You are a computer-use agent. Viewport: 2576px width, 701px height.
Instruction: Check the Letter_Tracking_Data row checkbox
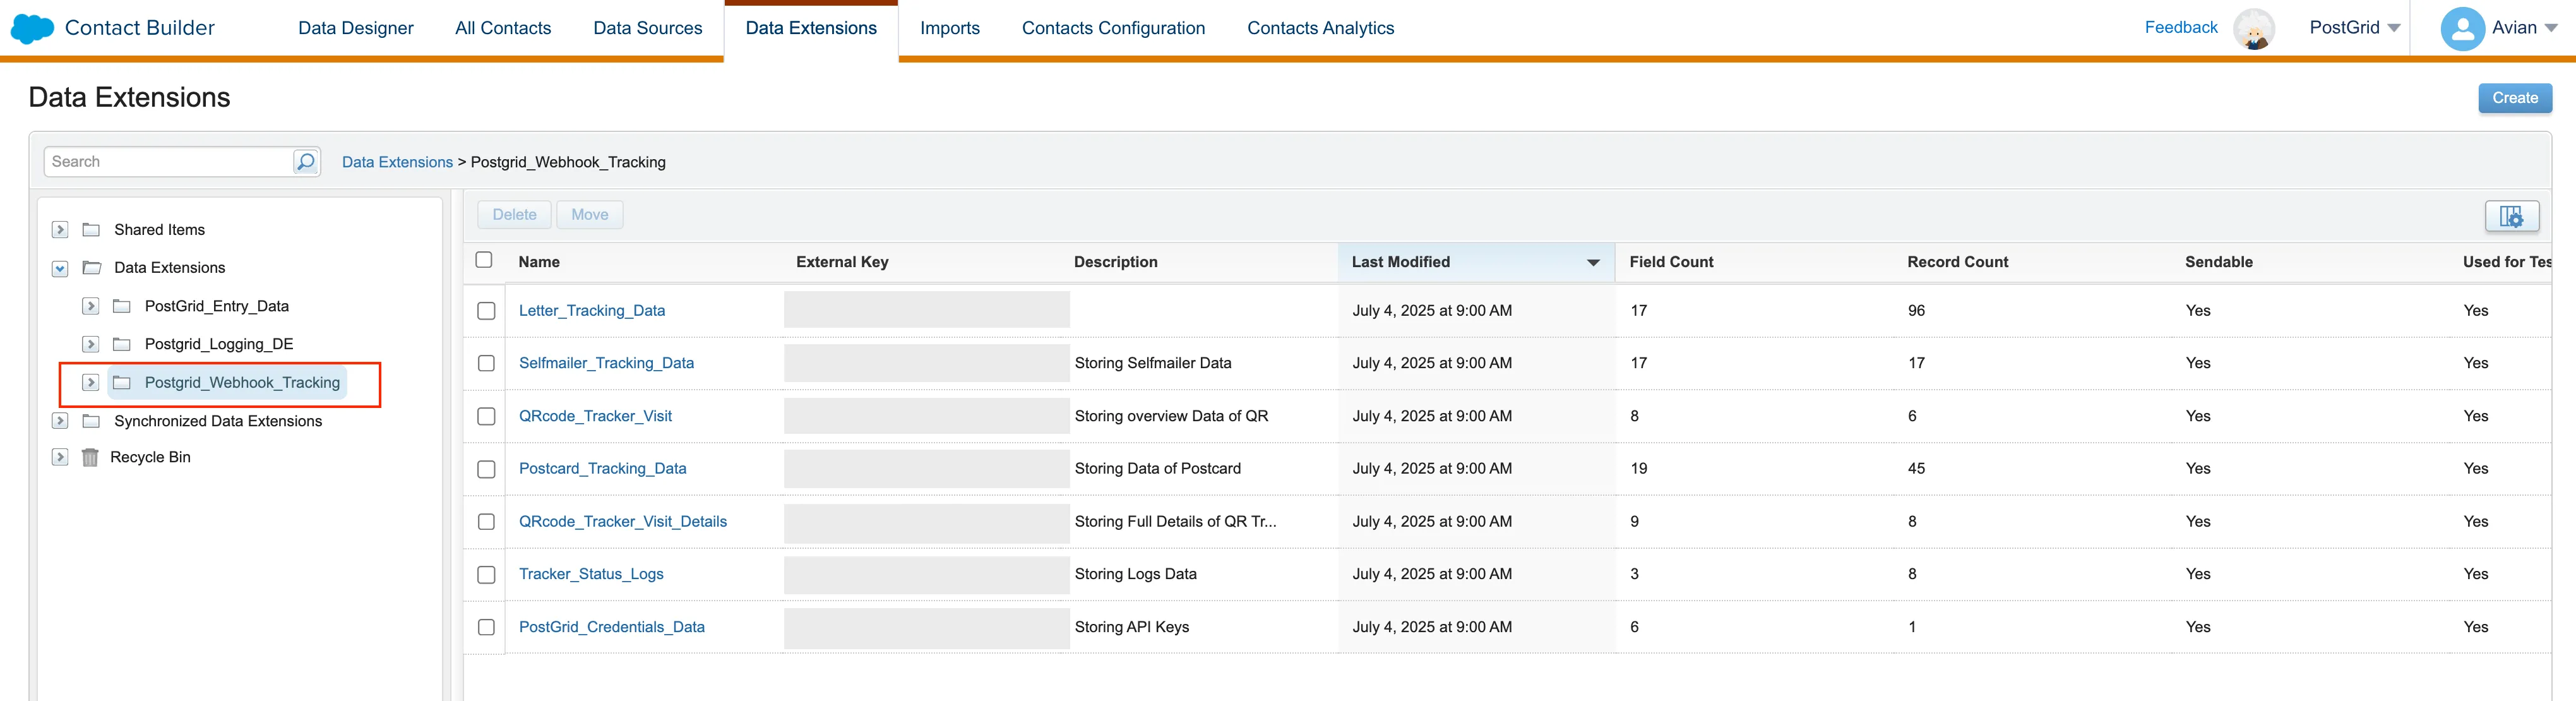[486, 311]
